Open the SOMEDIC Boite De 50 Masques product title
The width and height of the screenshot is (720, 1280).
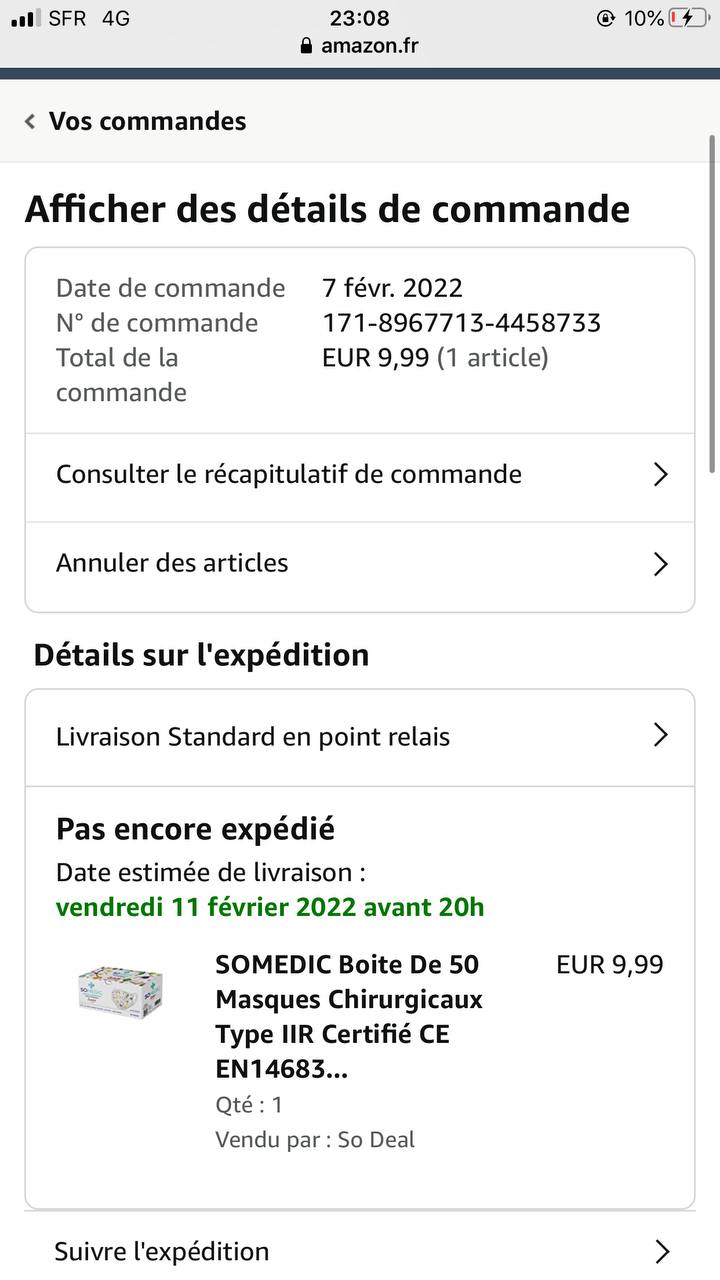[x=349, y=1017]
